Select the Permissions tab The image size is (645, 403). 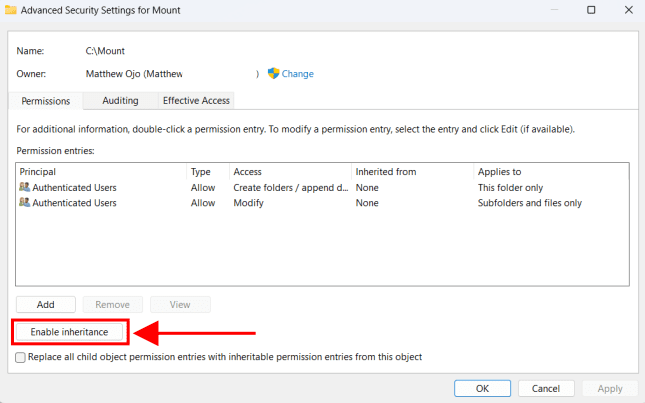(46, 101)
